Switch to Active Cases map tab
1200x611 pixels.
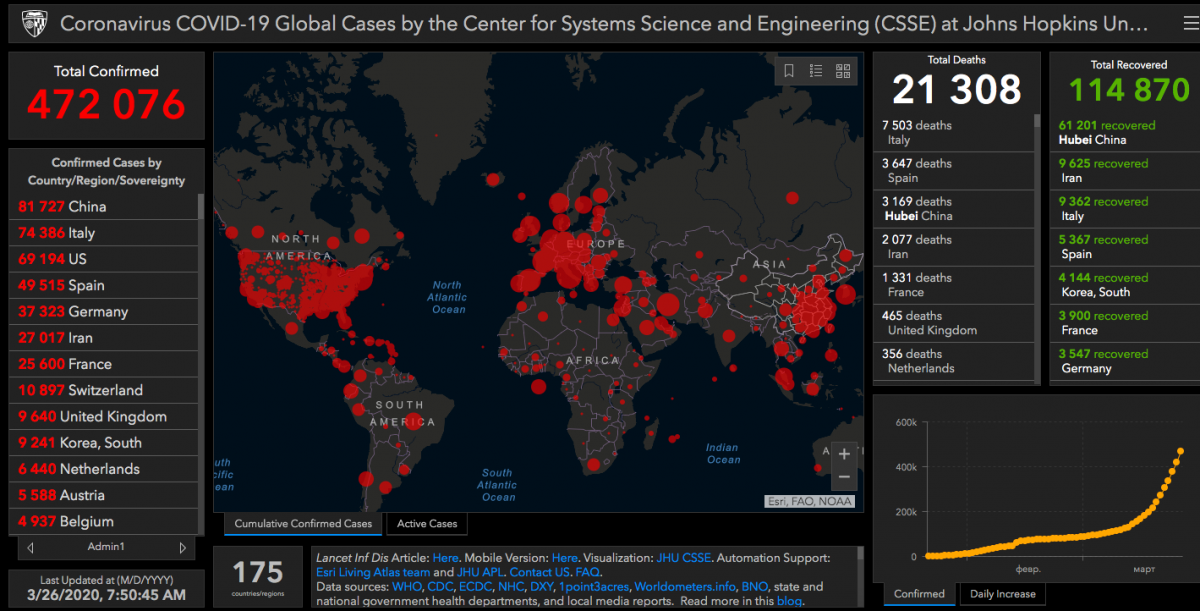(427, 523)
